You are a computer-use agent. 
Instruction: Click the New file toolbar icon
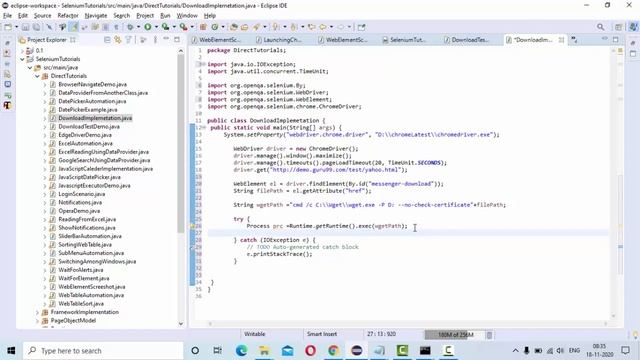[x=8, y=27]
